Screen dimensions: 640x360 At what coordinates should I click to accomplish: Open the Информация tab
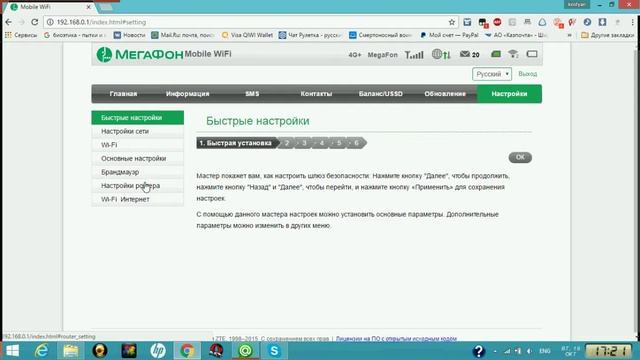188,94
